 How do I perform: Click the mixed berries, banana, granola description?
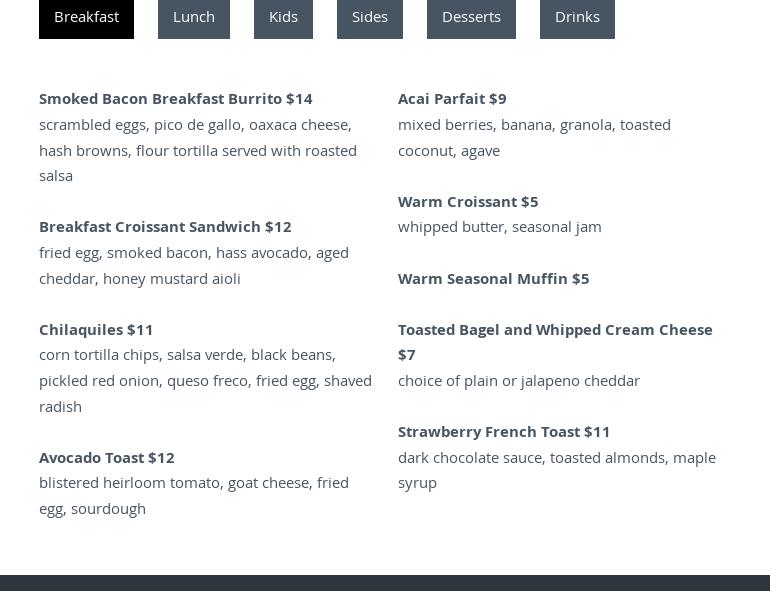coord(534,137)
